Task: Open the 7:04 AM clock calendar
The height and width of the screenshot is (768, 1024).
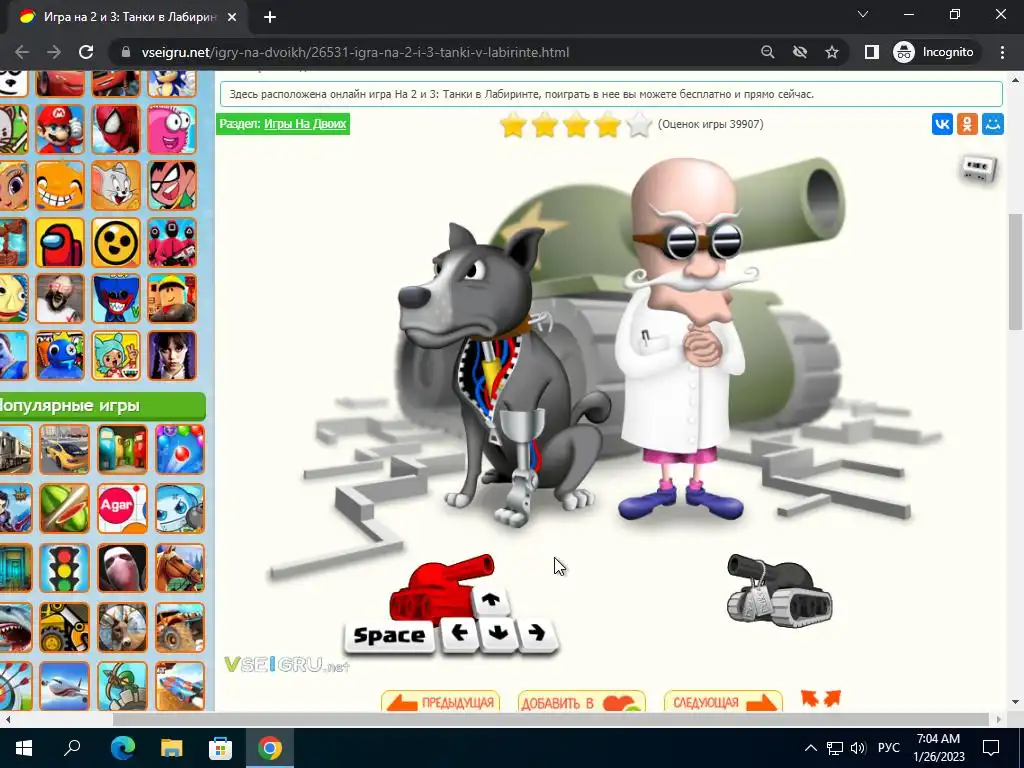Action: [938, 748]
